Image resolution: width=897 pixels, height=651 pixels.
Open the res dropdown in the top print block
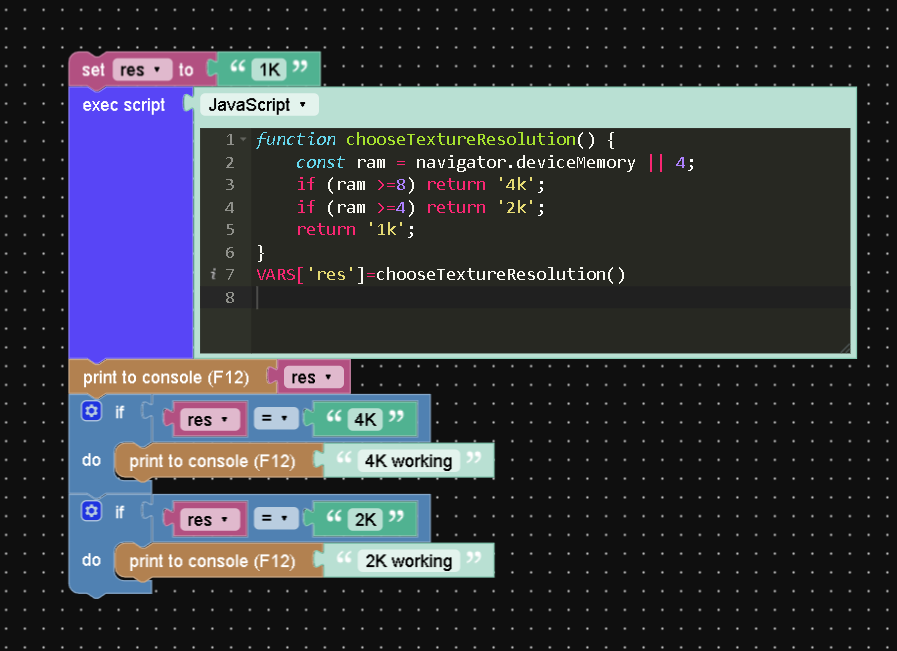pyautogui.click(x=313, y=378)
